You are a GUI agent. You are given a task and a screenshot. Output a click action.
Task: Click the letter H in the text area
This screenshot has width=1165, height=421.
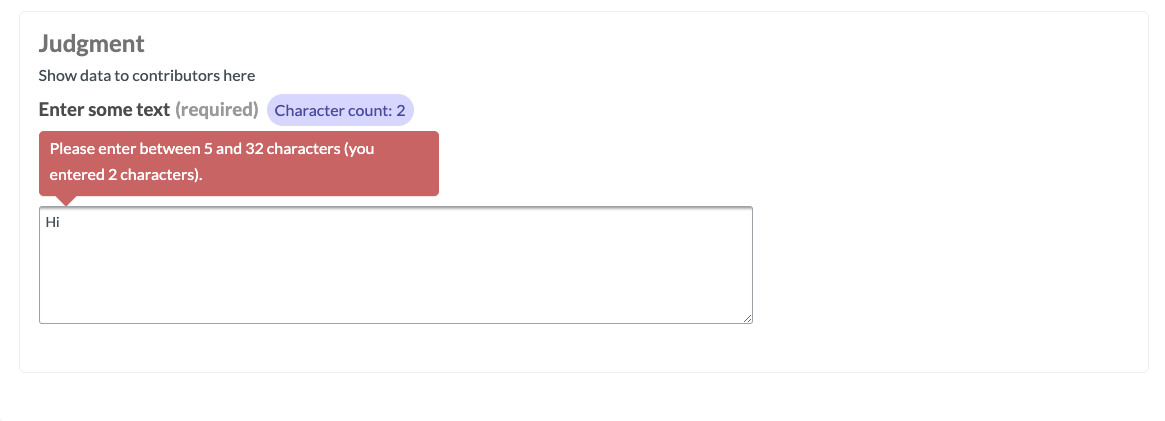coord(51,222)
